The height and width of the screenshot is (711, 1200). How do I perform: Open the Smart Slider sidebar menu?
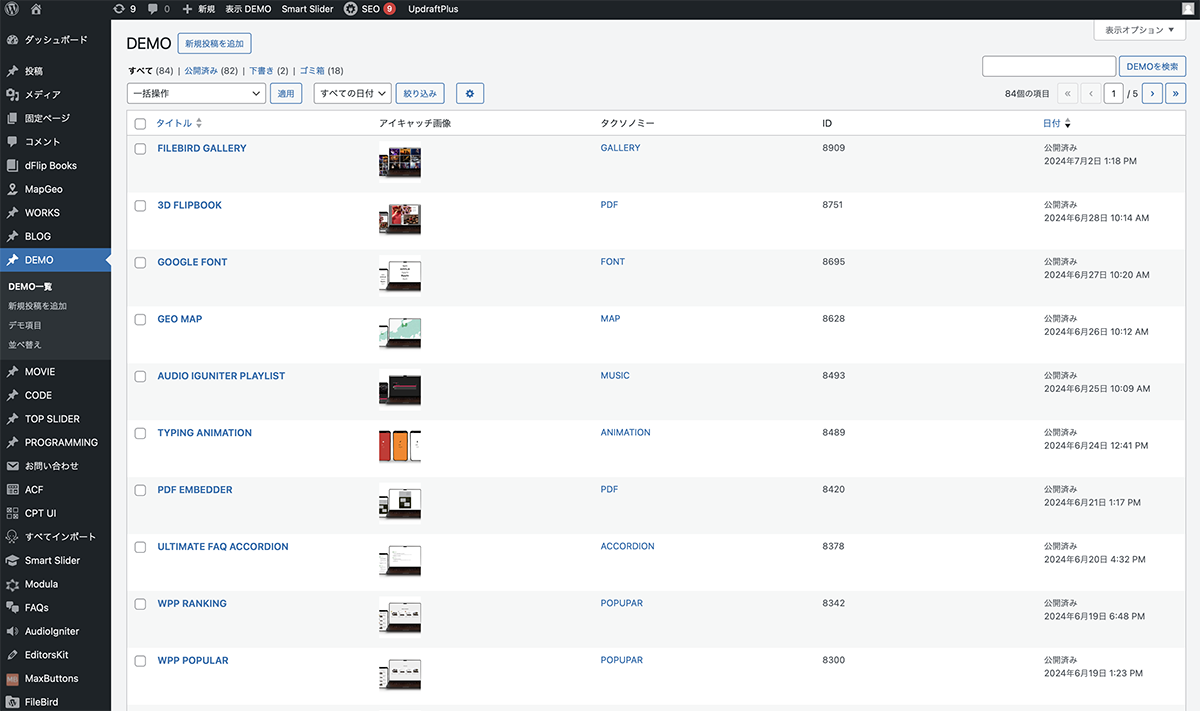pos(52,561)
